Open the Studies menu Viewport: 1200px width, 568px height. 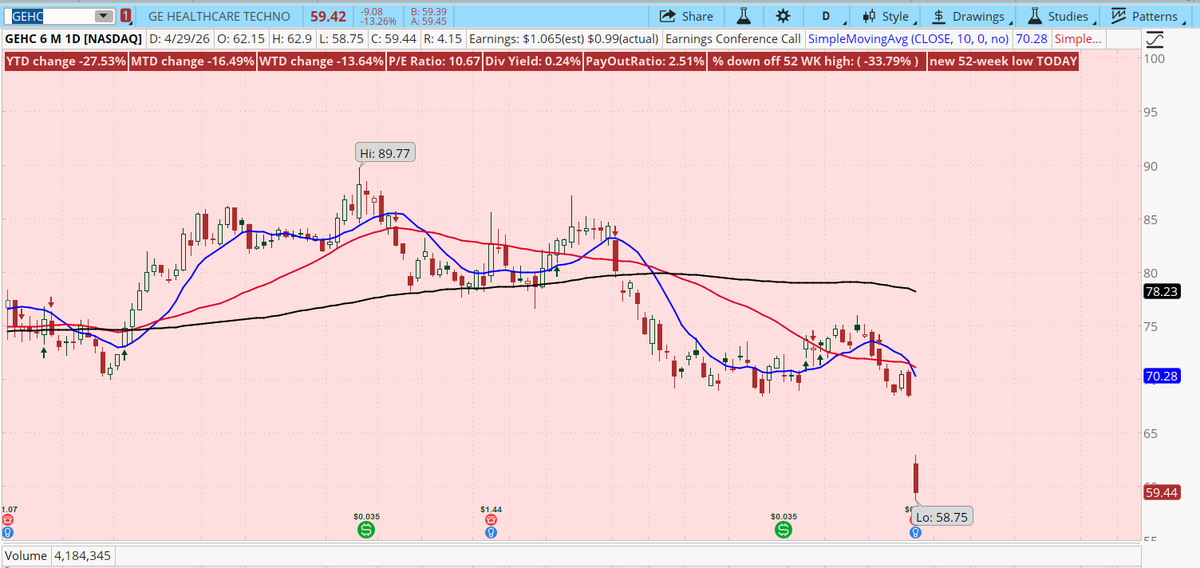1060,16
